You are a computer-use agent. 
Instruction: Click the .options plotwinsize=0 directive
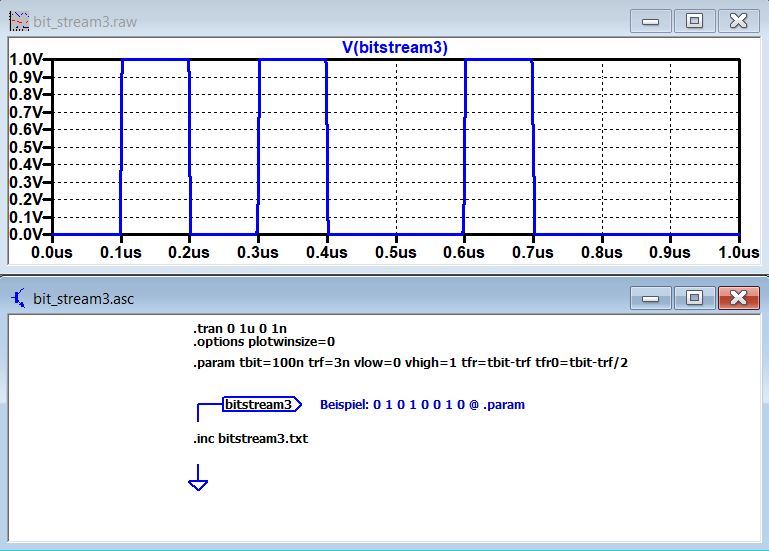pyautogui.click(x=264, y=341)
